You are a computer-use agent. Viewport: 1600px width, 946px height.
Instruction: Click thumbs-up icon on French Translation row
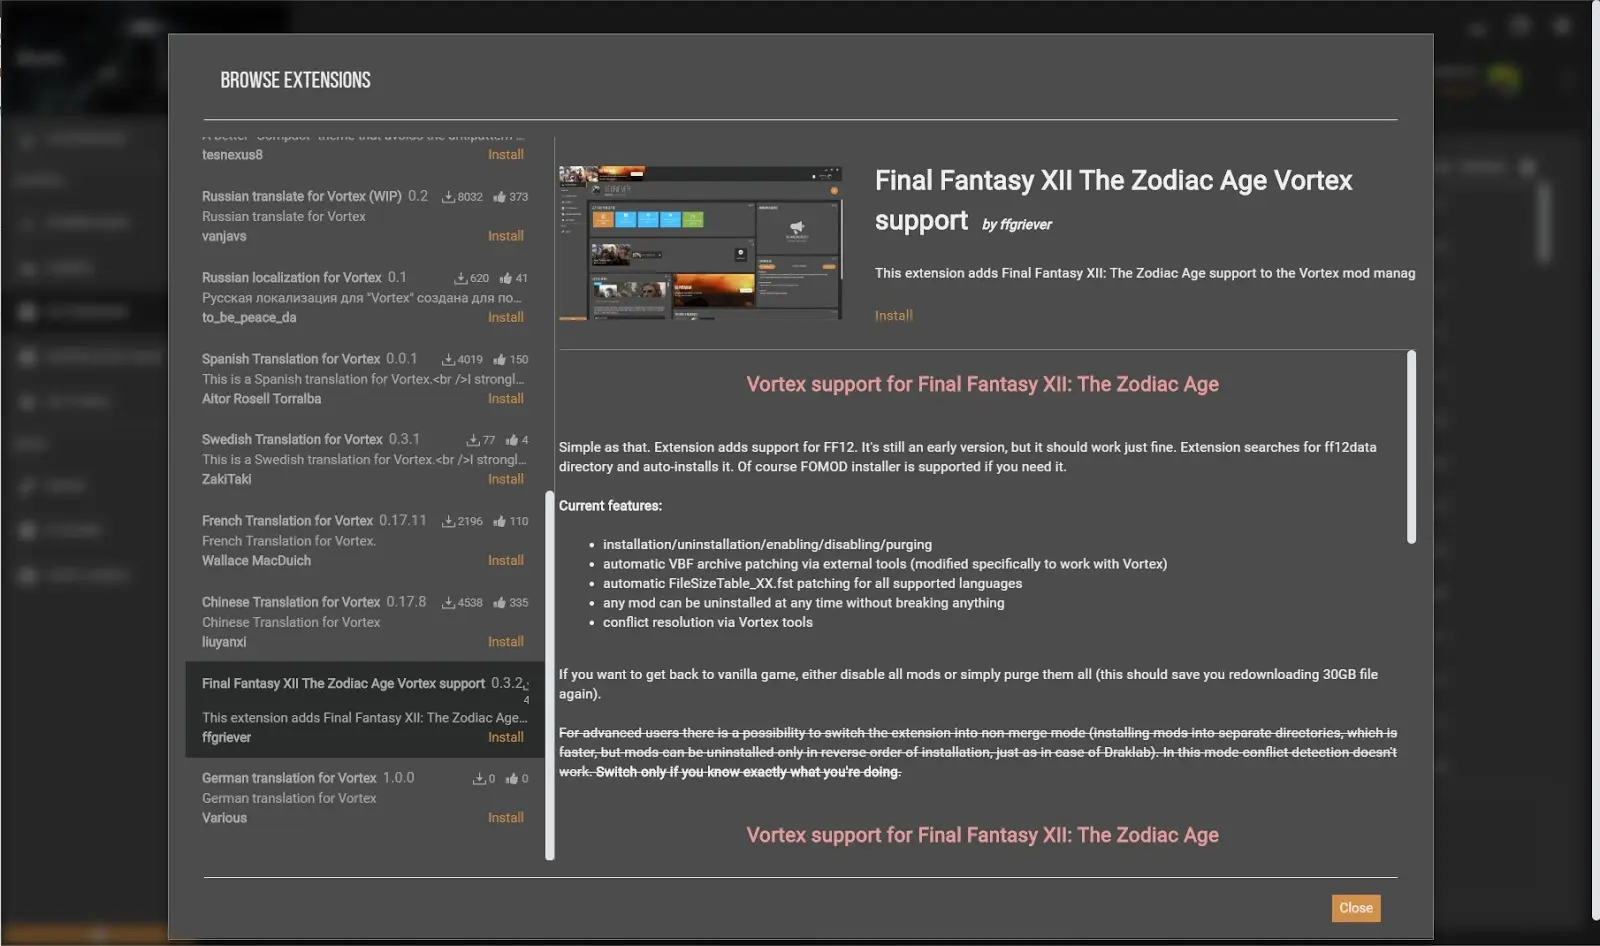coord(499,521)
